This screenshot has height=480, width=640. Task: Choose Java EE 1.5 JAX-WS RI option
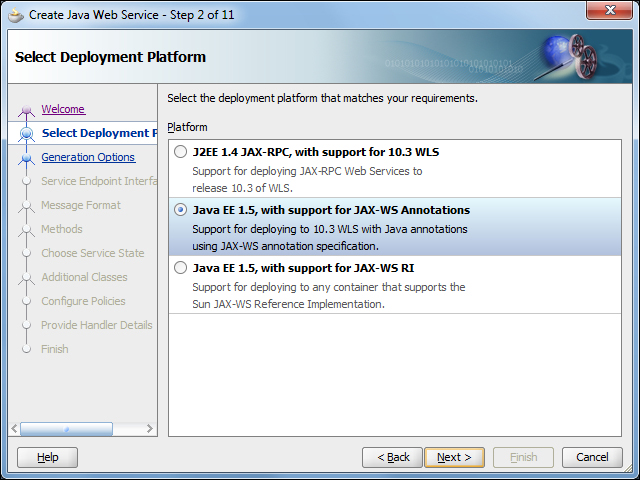point(180,268)
